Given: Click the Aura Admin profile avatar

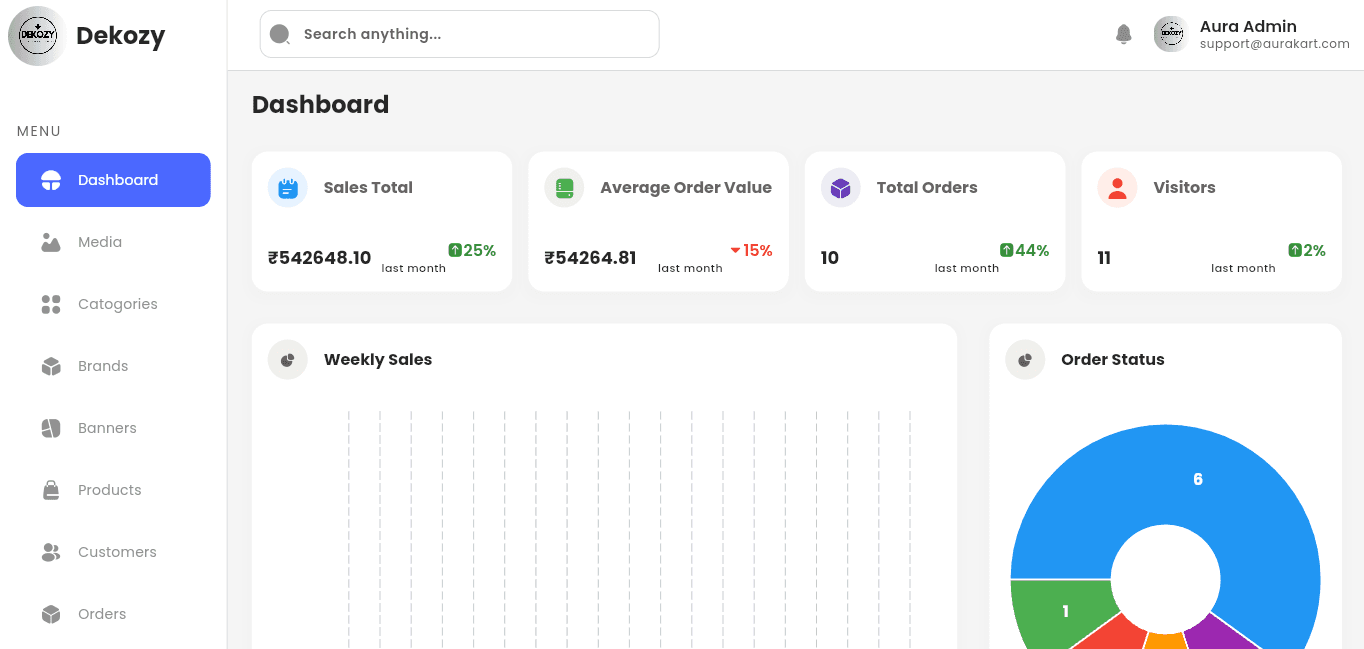Looking at the screenshot, I should tap(1171, 34).
